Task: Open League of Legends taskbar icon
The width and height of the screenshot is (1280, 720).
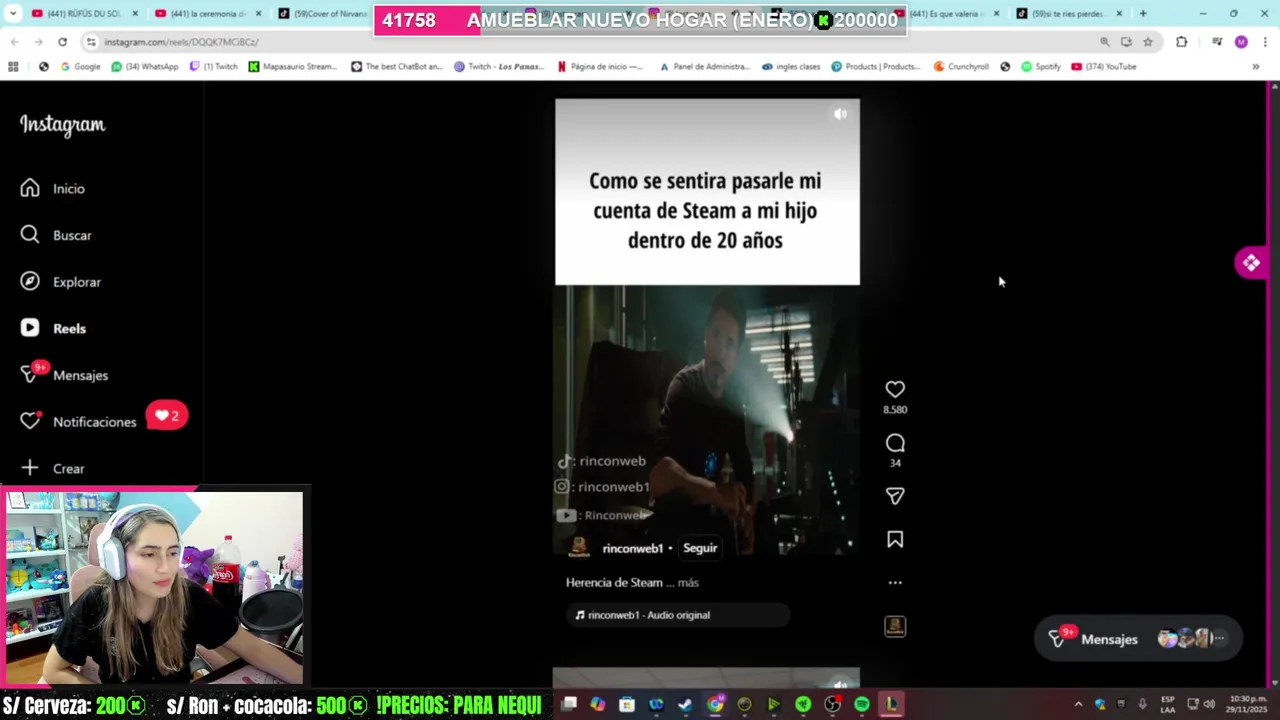Action: [x=891, y=704]
